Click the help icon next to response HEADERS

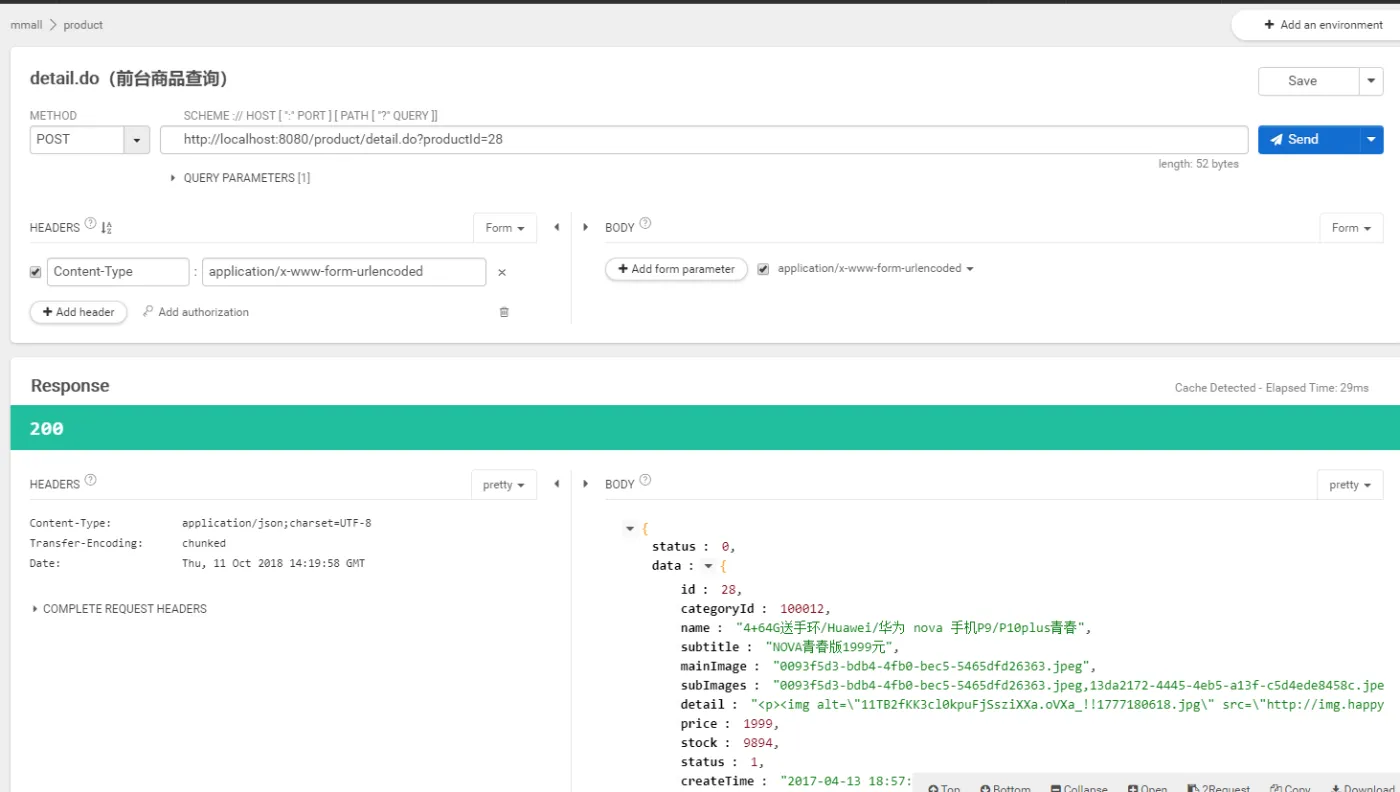tap(91, 480)
